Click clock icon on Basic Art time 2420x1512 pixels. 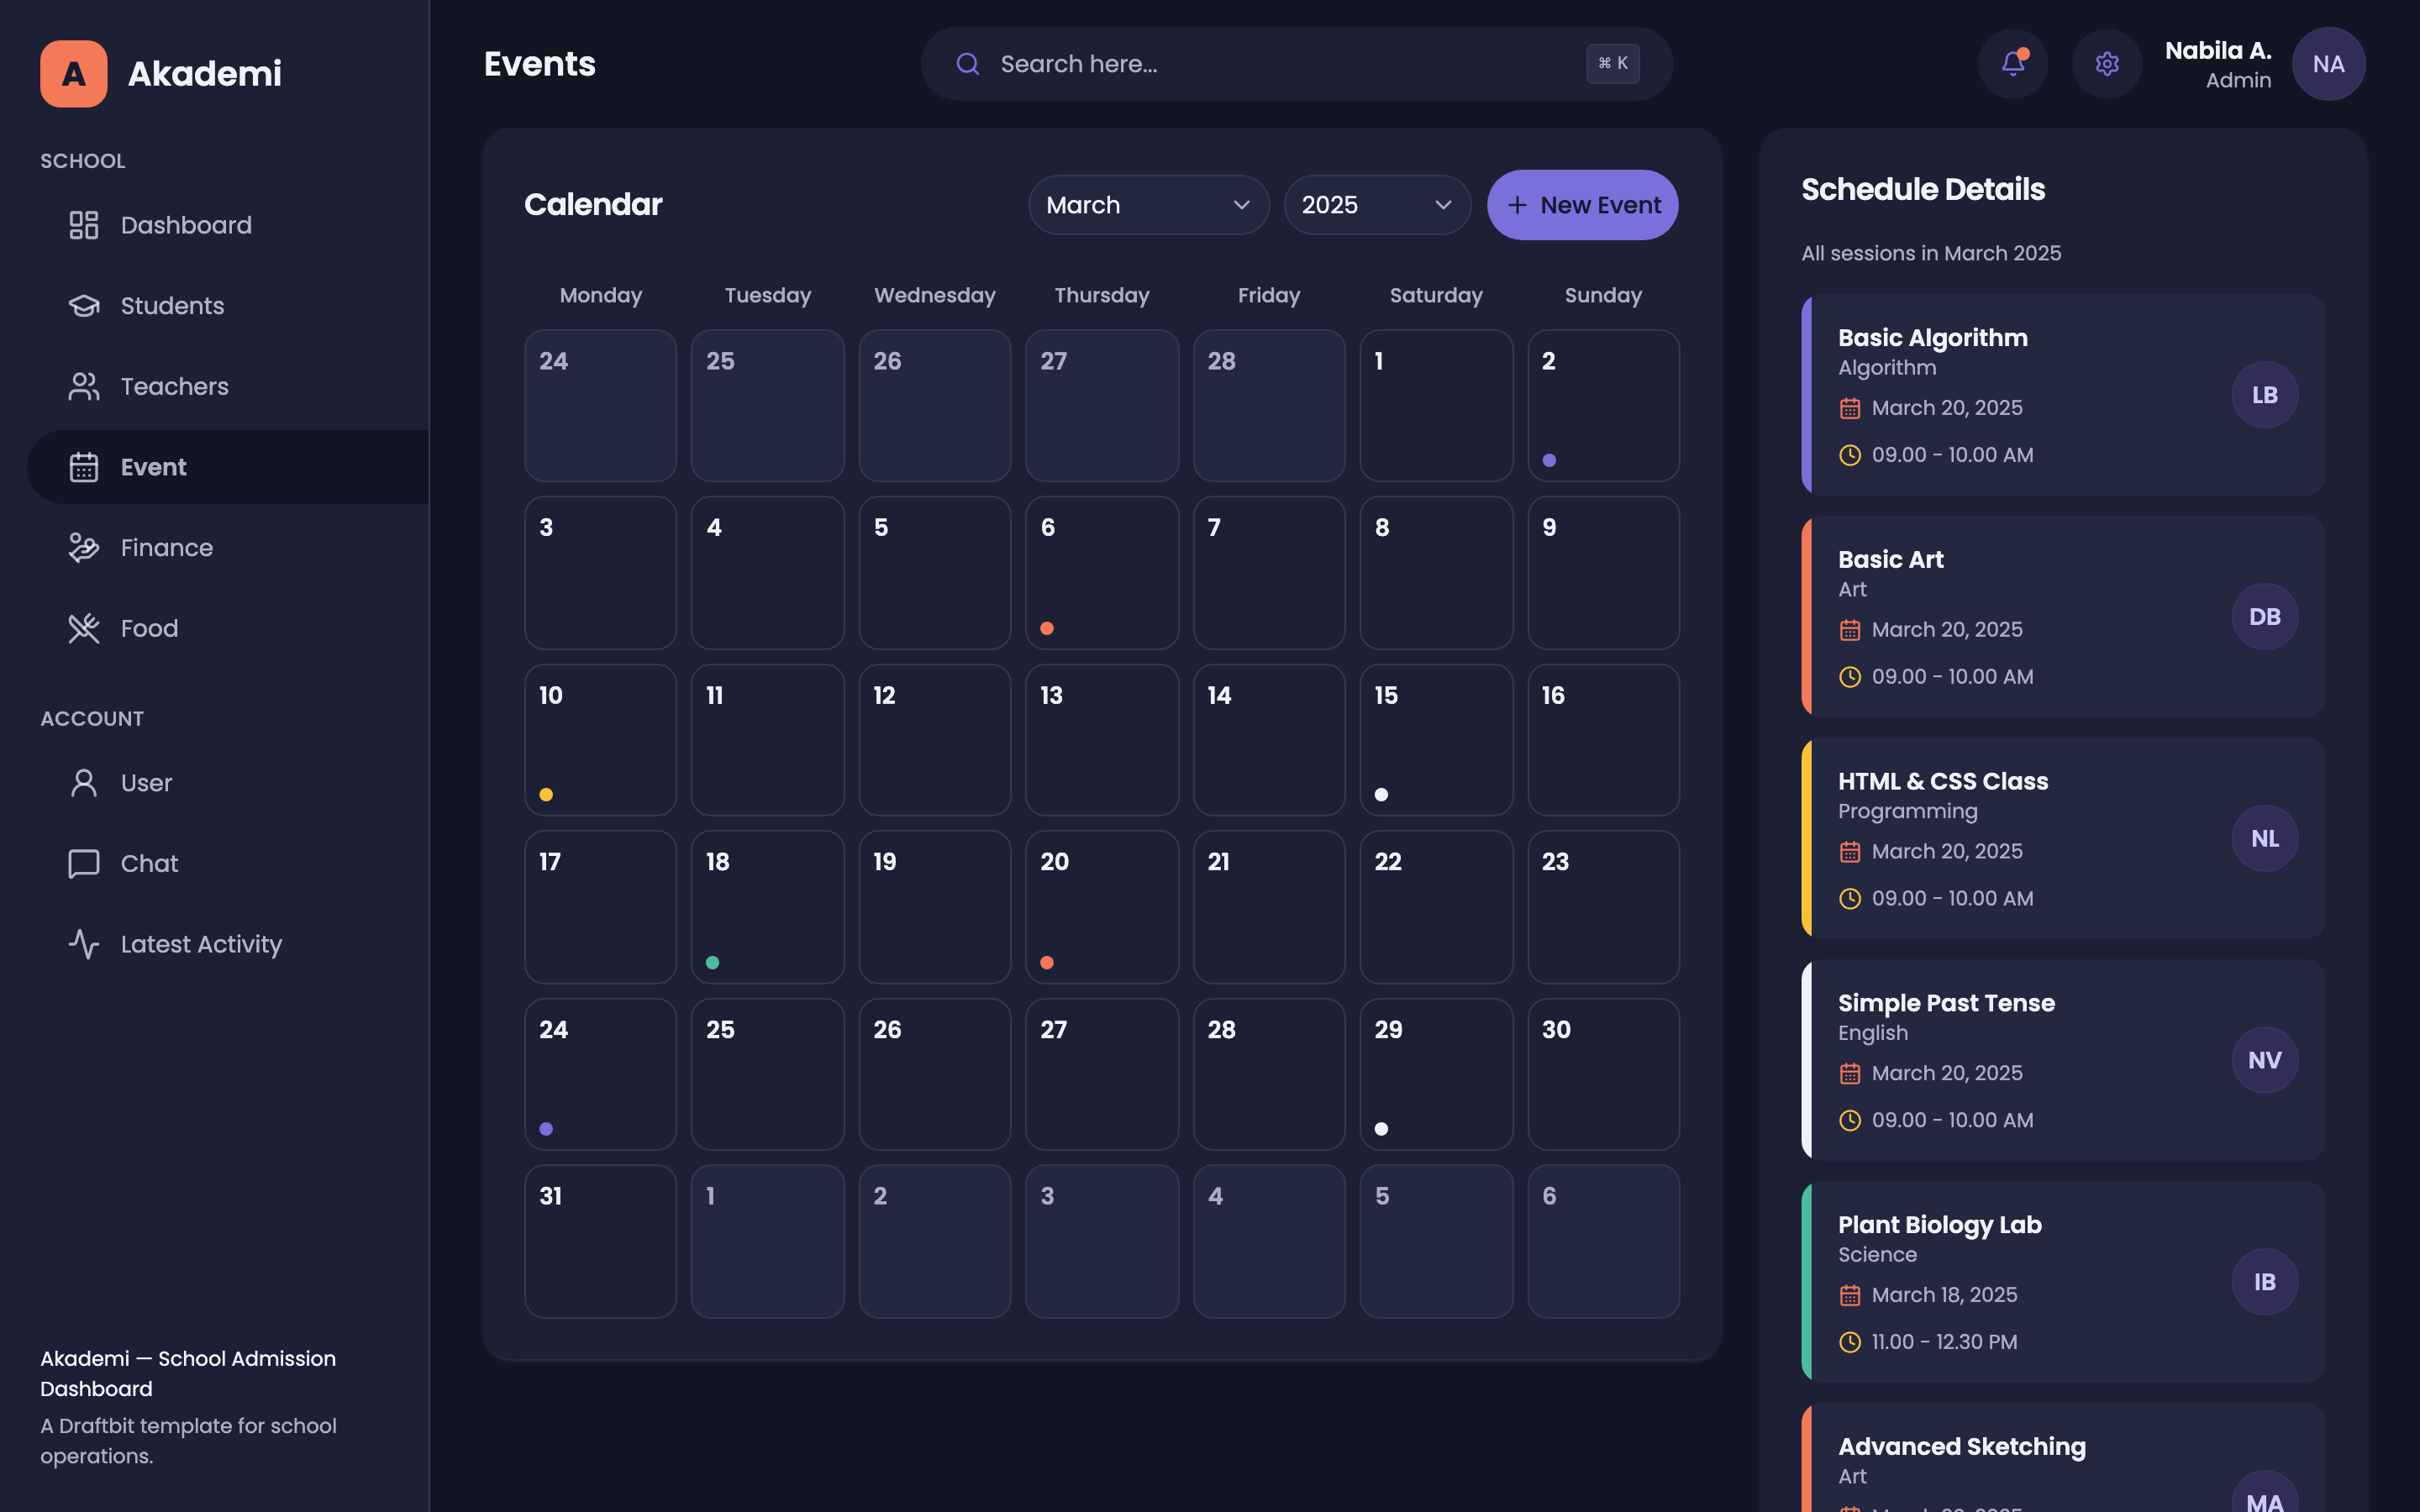[1850, 677]
